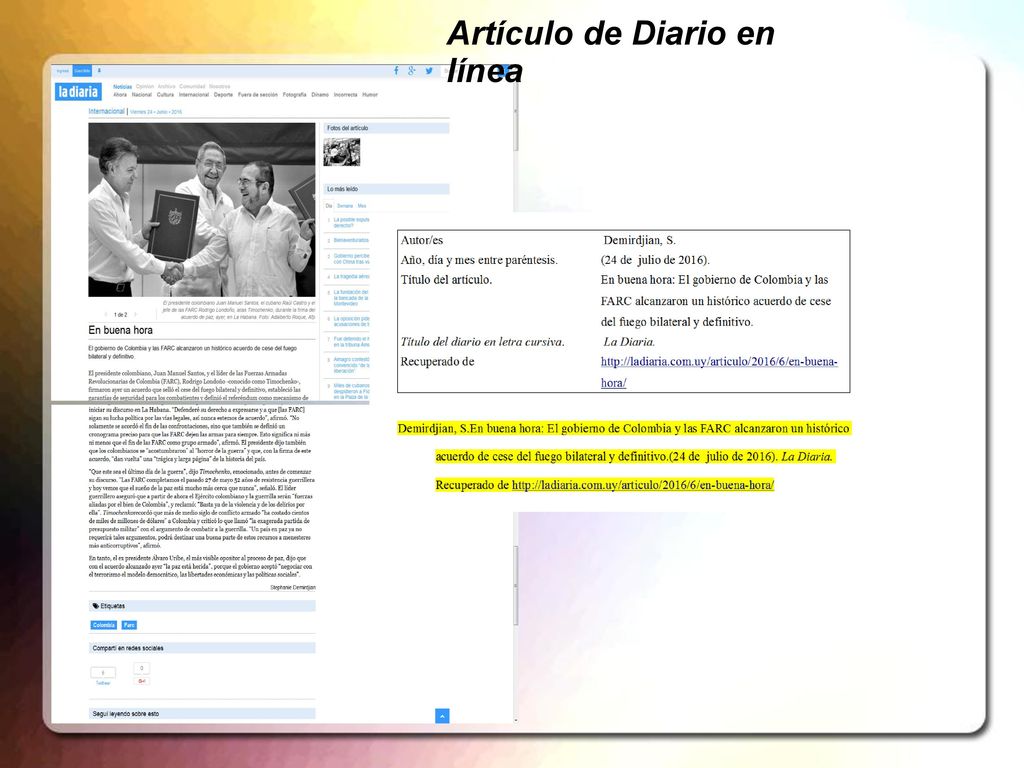Image resolution: width=1024 pixels, height=768 pixels.
Task: Open the Noticias menu tab
Action: (123, 86)
